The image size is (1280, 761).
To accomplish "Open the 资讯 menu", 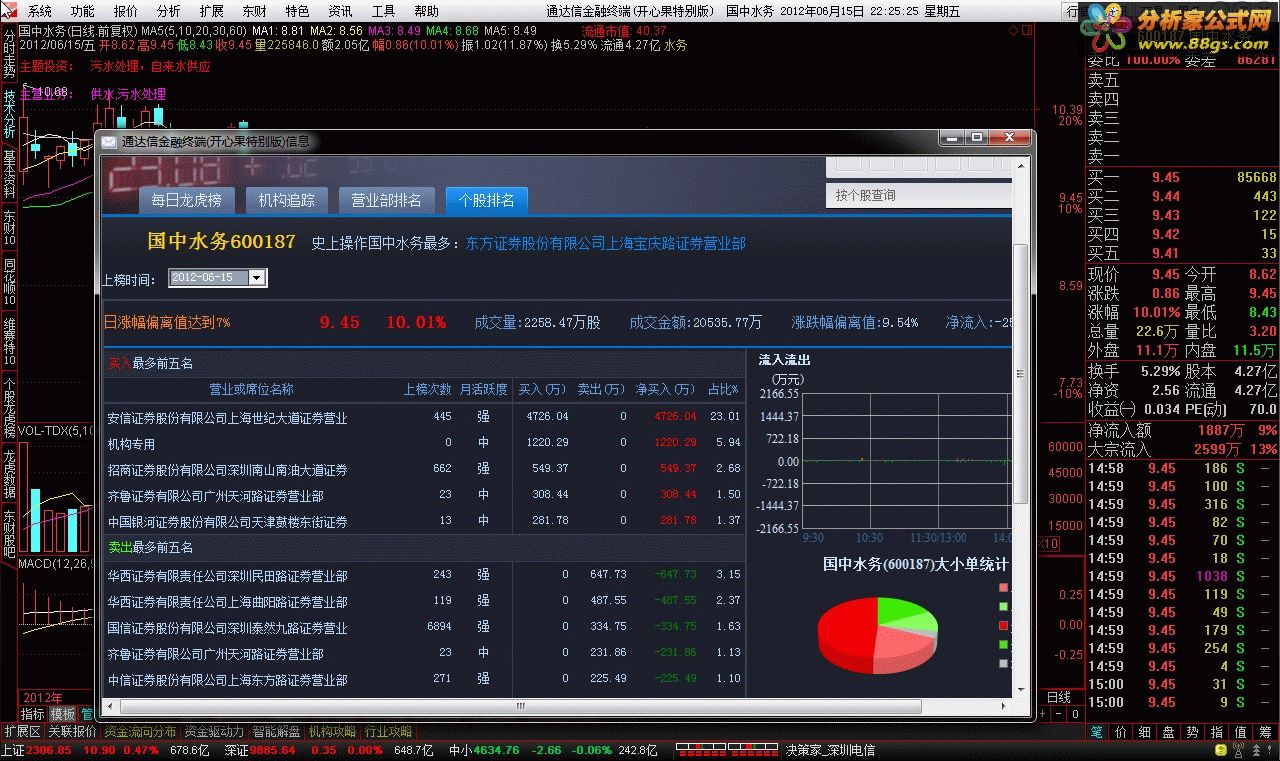I will coord(341,11).
